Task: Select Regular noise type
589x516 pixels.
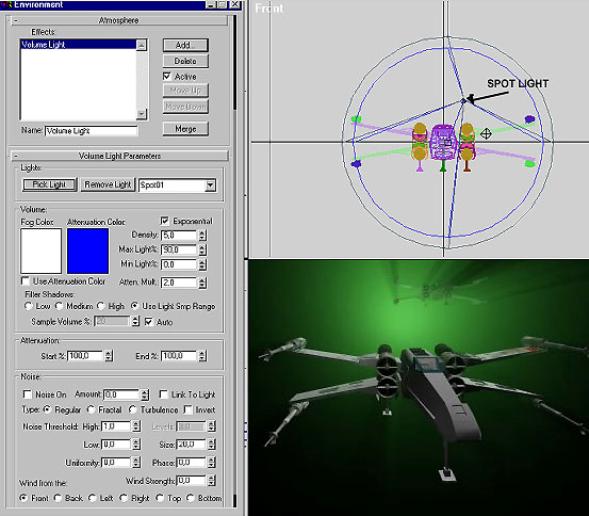Action: tap(47, 410)
